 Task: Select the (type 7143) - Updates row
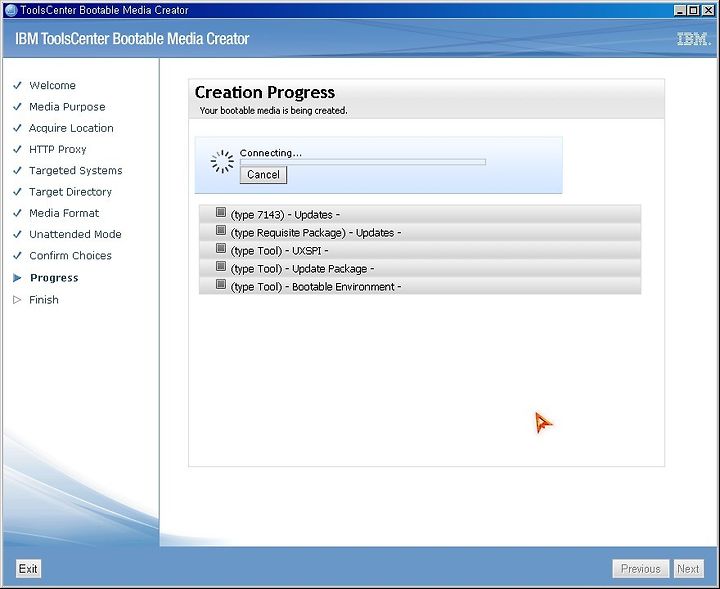[x=420, y=214]
